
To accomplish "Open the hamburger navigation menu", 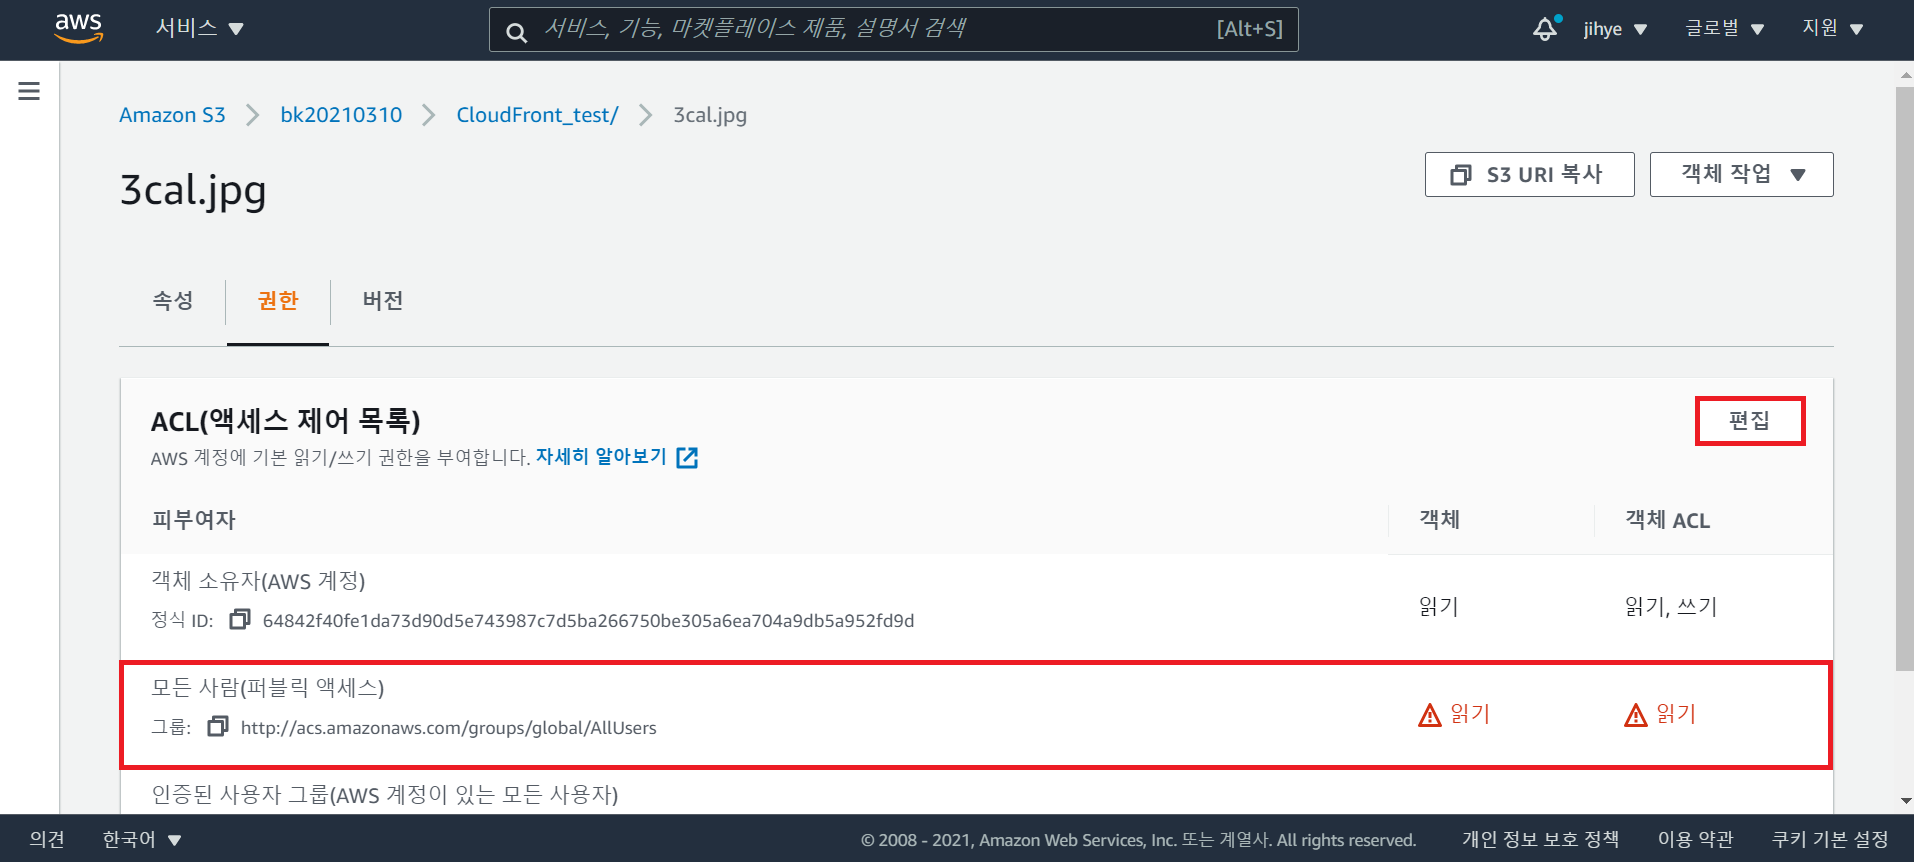I will pyautogui.click(x=29, y=91).
